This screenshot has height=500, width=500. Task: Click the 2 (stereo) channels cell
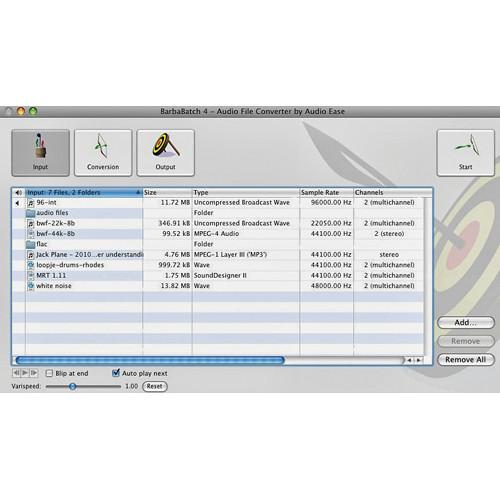pos(389,234)
